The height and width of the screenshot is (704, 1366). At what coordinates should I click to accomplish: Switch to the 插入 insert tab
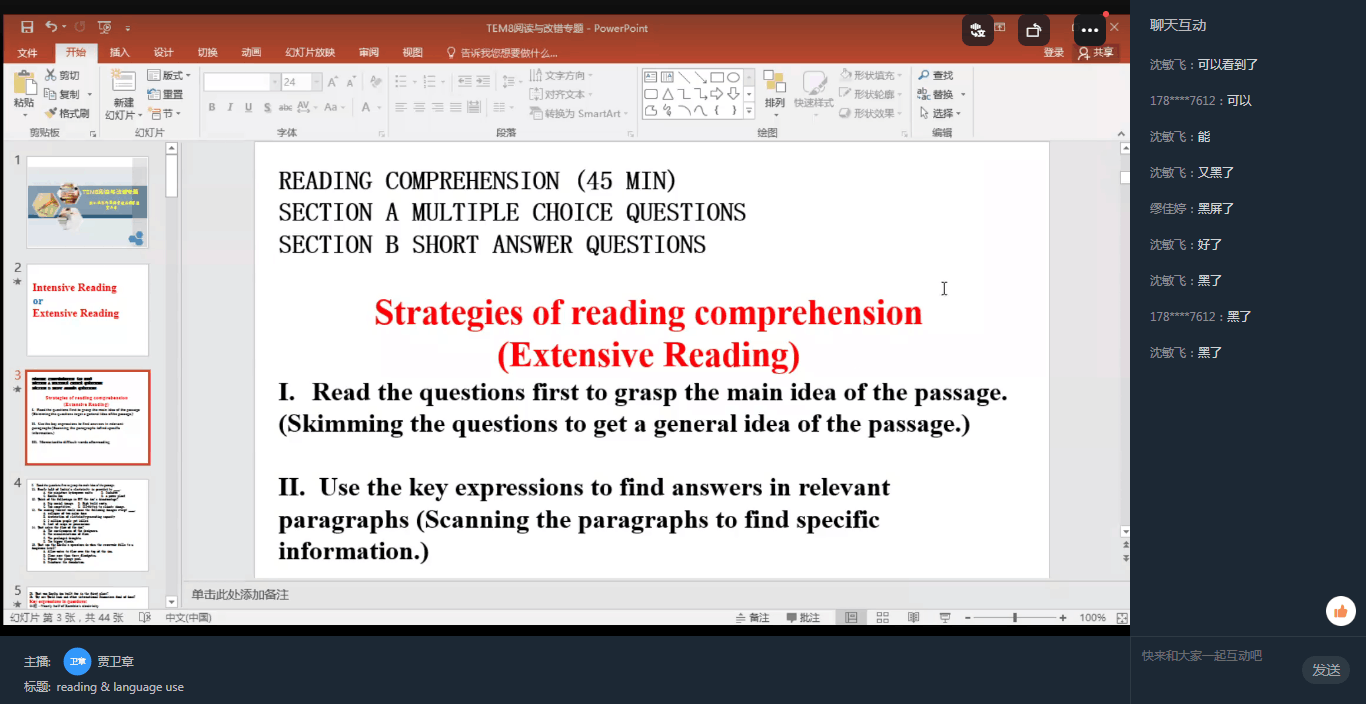point(119,53)
